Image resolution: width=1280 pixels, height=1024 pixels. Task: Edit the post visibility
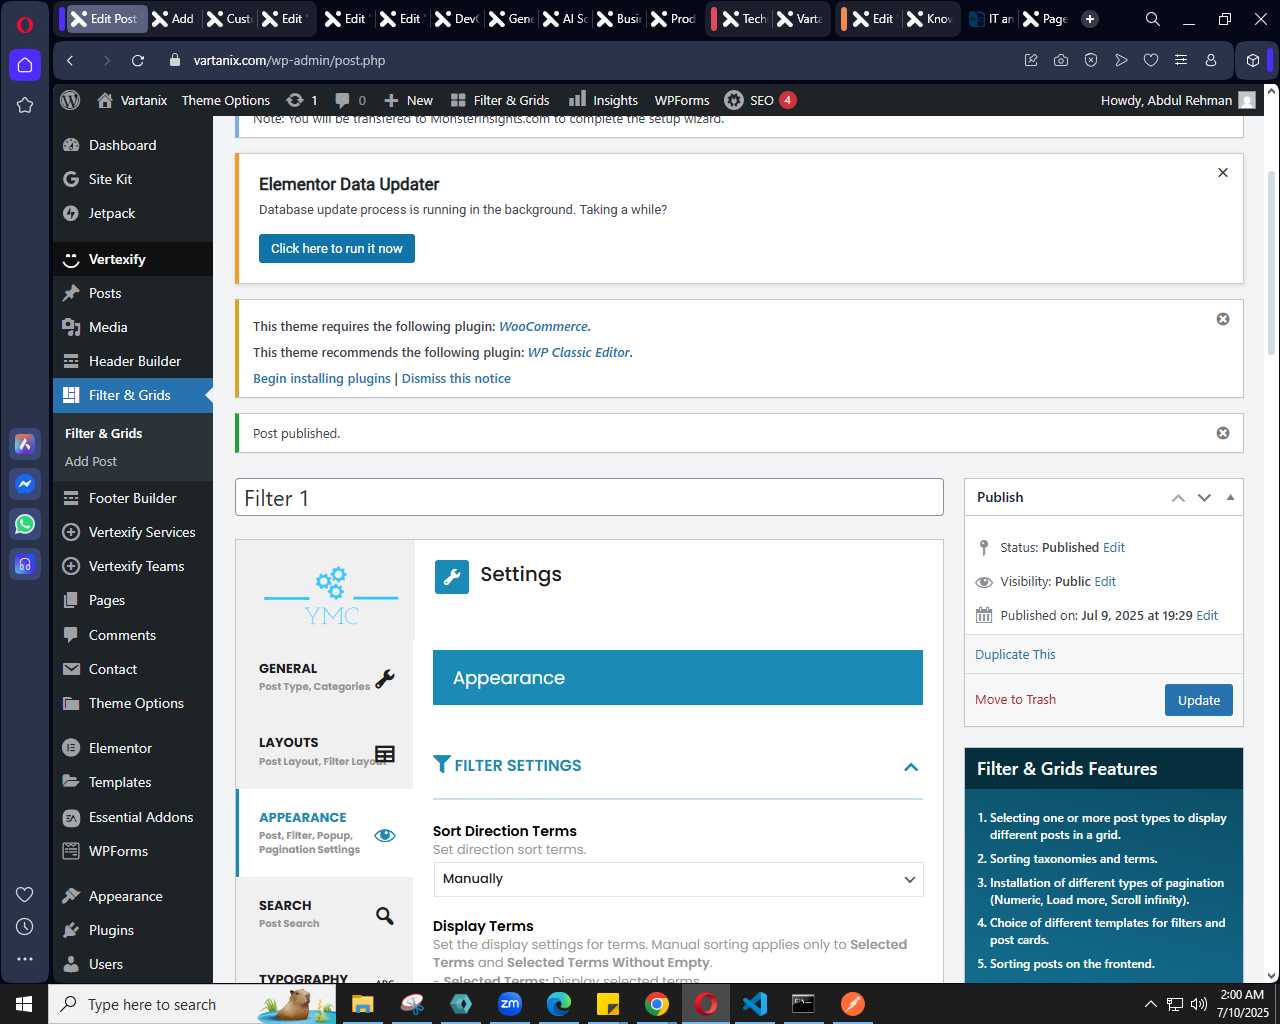coord(1105,581)
